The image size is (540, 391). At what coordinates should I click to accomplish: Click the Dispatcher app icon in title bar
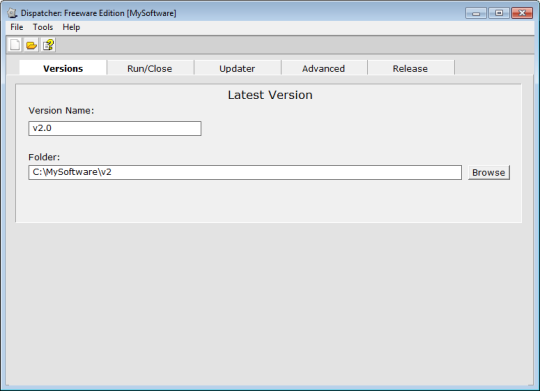[x=12, y=13]
